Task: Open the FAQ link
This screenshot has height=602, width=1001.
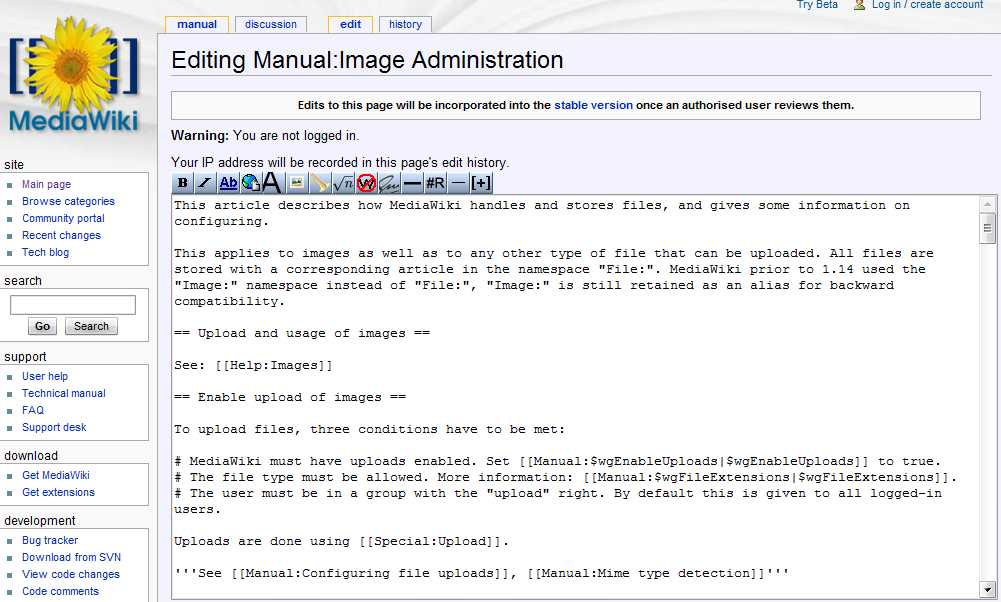Action: tap(33, 410)
